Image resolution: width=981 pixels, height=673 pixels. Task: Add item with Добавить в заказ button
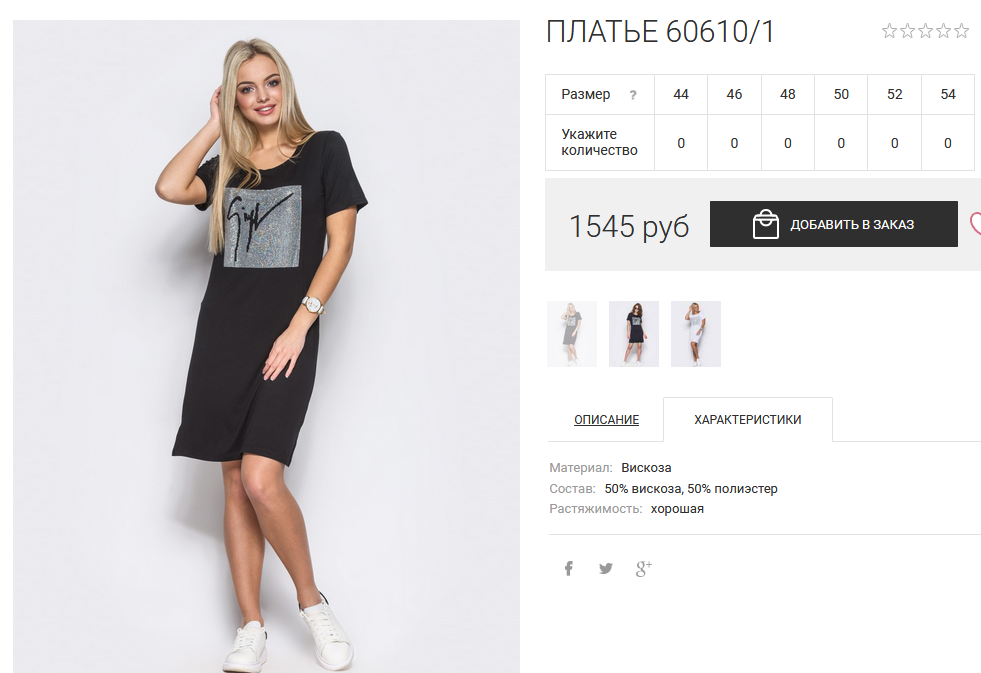(833, 224)
